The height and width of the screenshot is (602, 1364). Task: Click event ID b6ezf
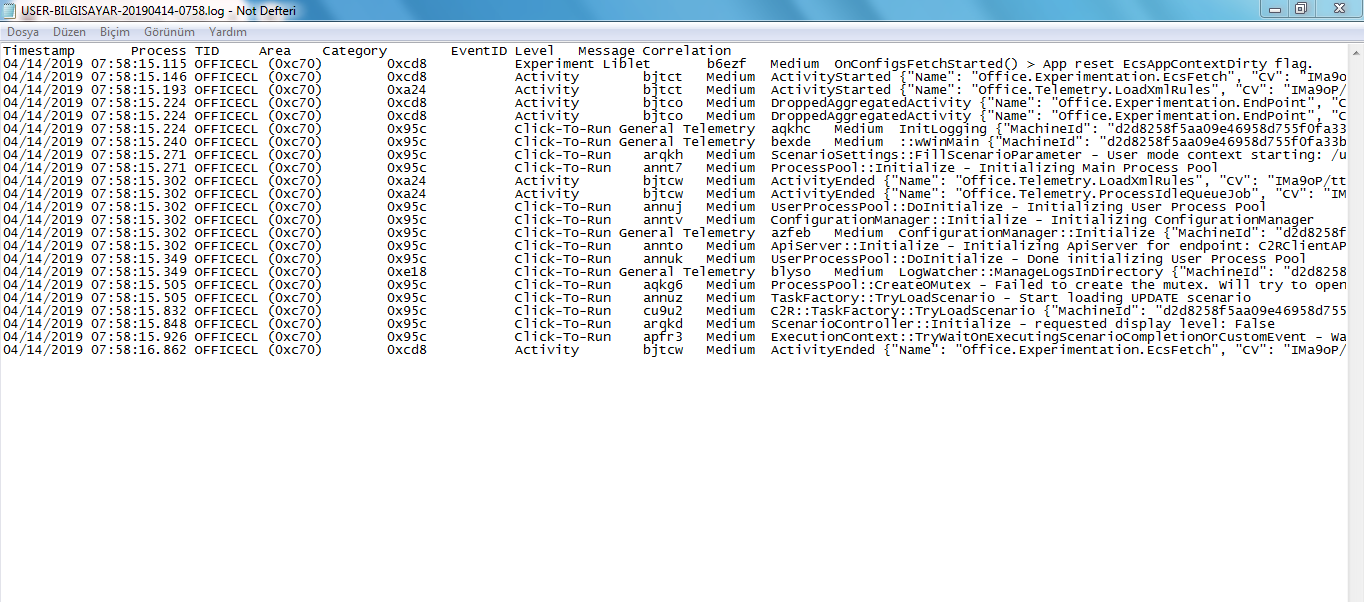(x=727, y=64)
